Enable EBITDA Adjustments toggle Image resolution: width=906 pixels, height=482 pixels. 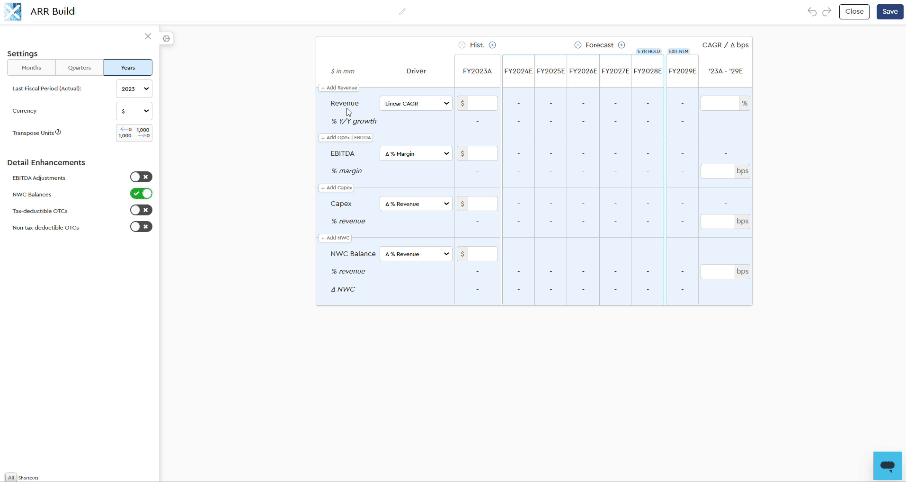(141, 177)
